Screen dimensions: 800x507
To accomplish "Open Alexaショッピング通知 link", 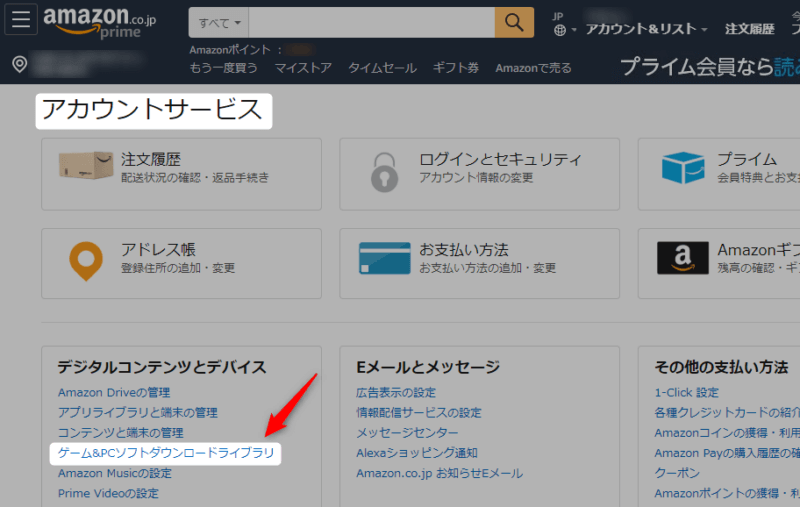I will click(x=417, y=453).
